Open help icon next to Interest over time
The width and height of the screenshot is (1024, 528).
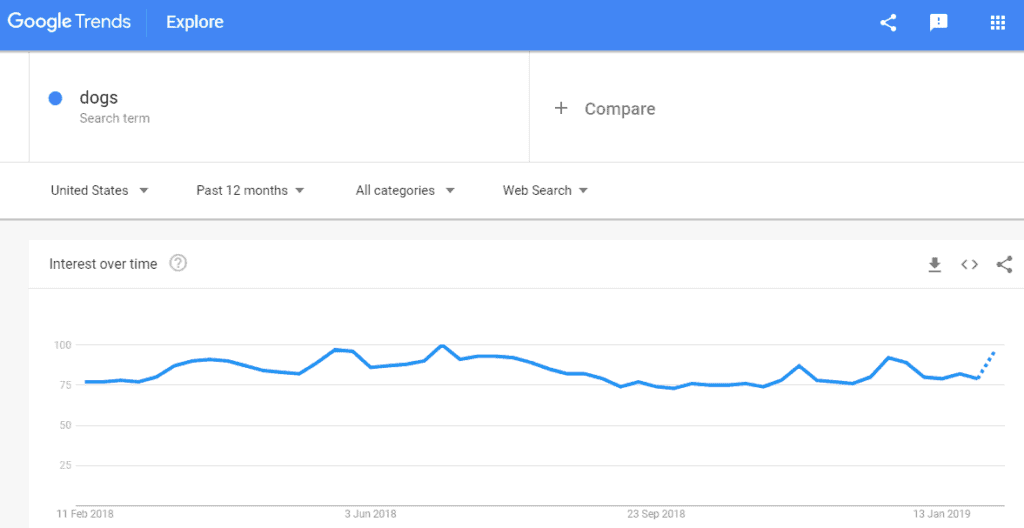[178, 263]
